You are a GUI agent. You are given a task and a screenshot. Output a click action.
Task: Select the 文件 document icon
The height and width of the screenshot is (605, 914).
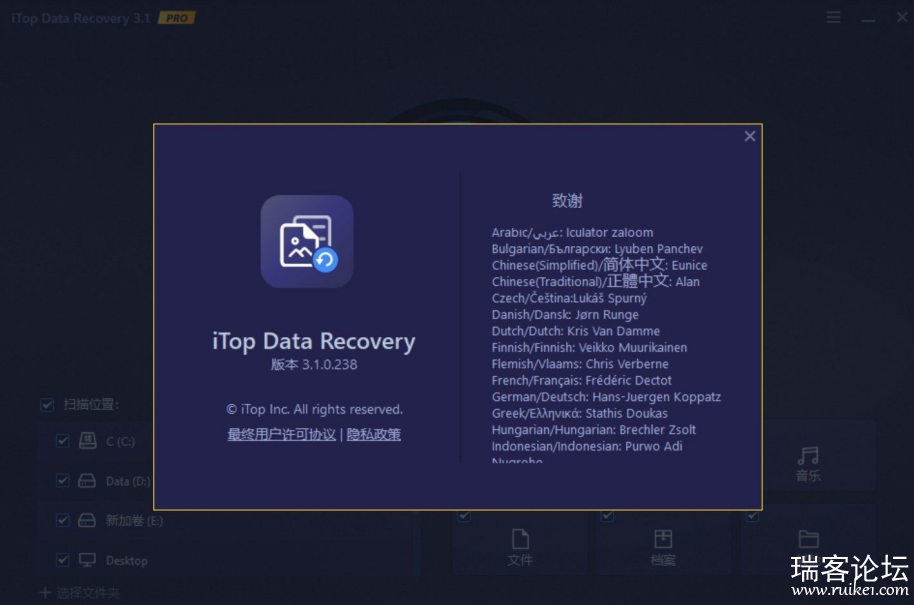point(520,539)
